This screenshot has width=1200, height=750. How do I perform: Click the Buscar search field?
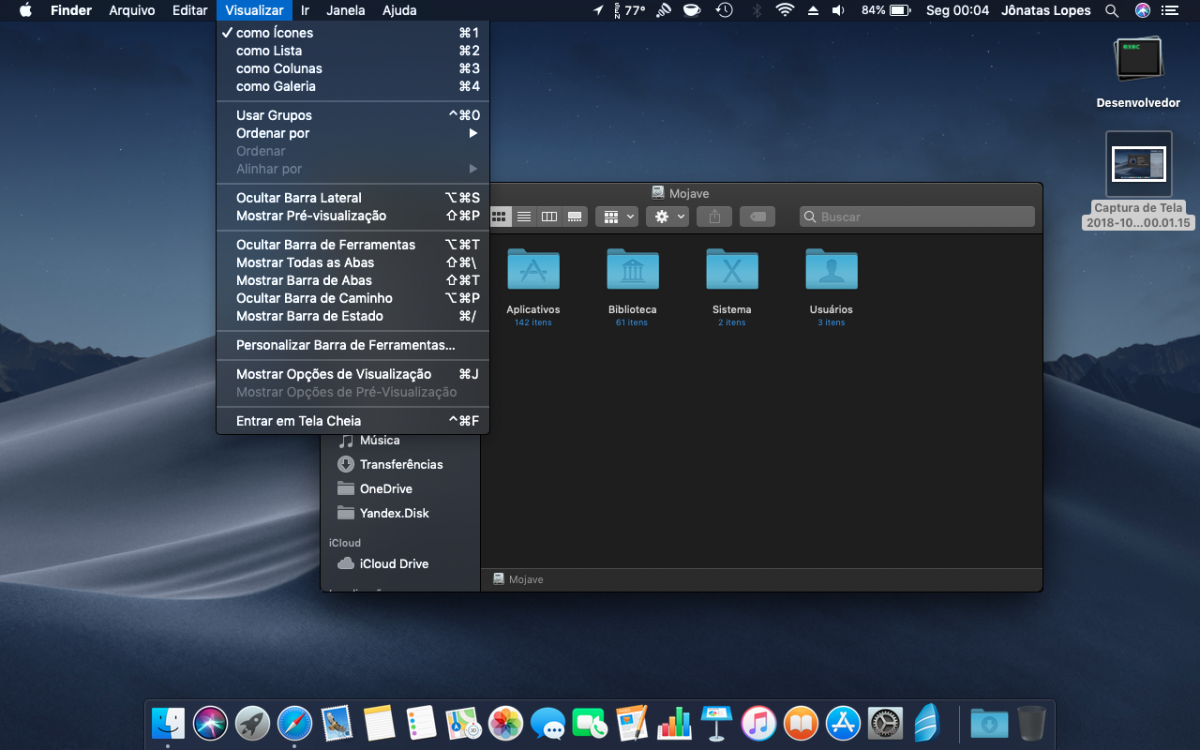917,217
